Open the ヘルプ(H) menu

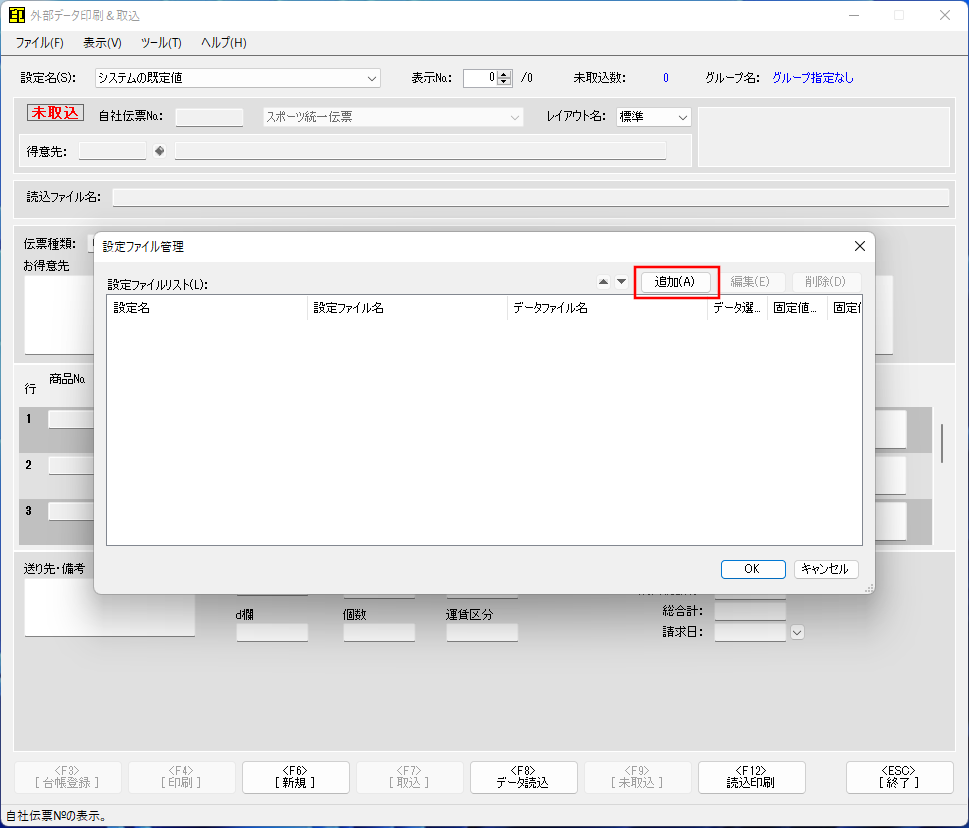pos(224,43)
